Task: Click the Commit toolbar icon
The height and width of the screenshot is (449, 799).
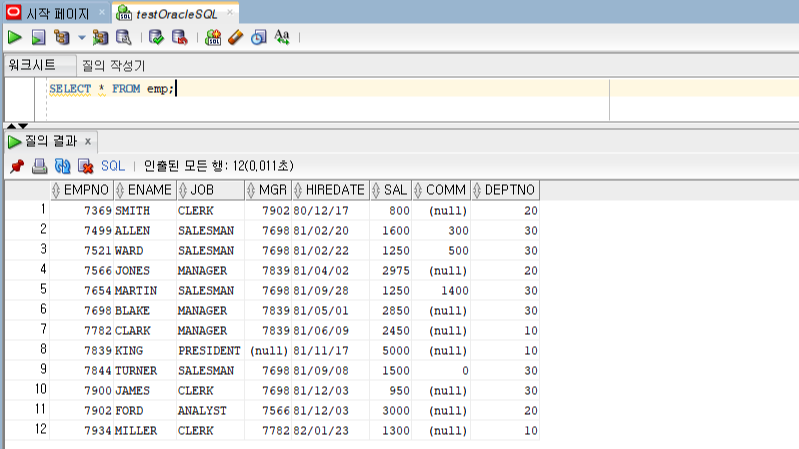Action: tap(156, 37)
